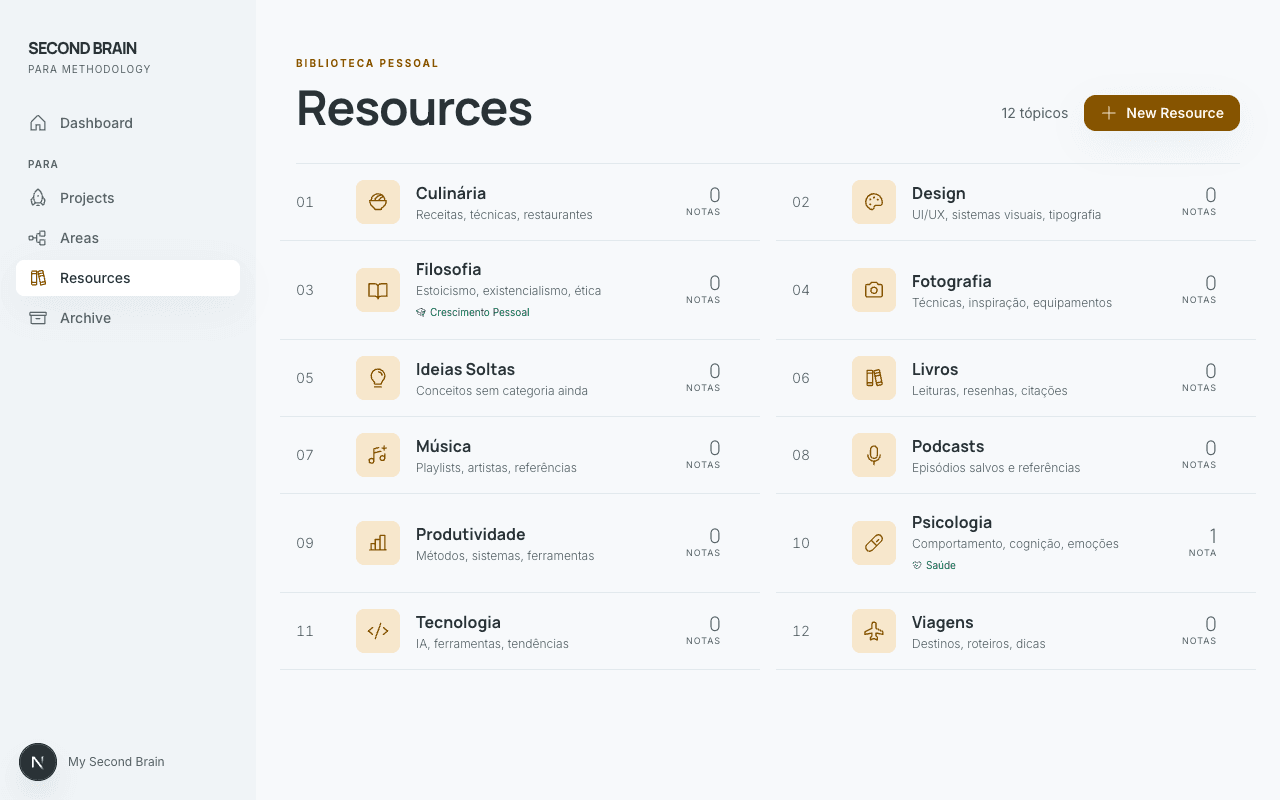
Task: Open the Design resource title
Action: 939,193
